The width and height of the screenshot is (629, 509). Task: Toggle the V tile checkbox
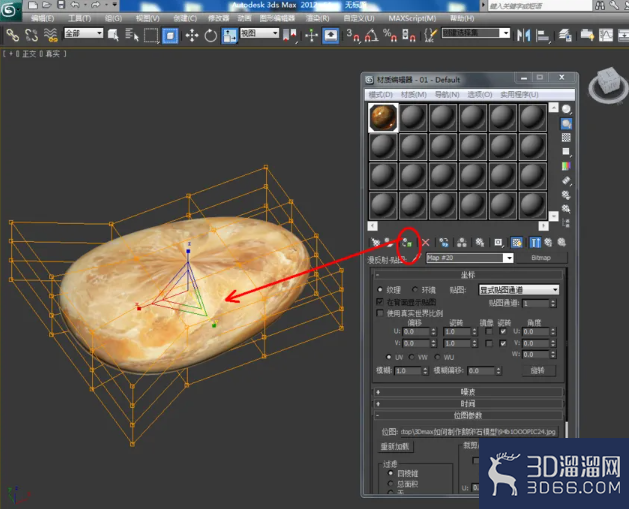click(503, 343)
